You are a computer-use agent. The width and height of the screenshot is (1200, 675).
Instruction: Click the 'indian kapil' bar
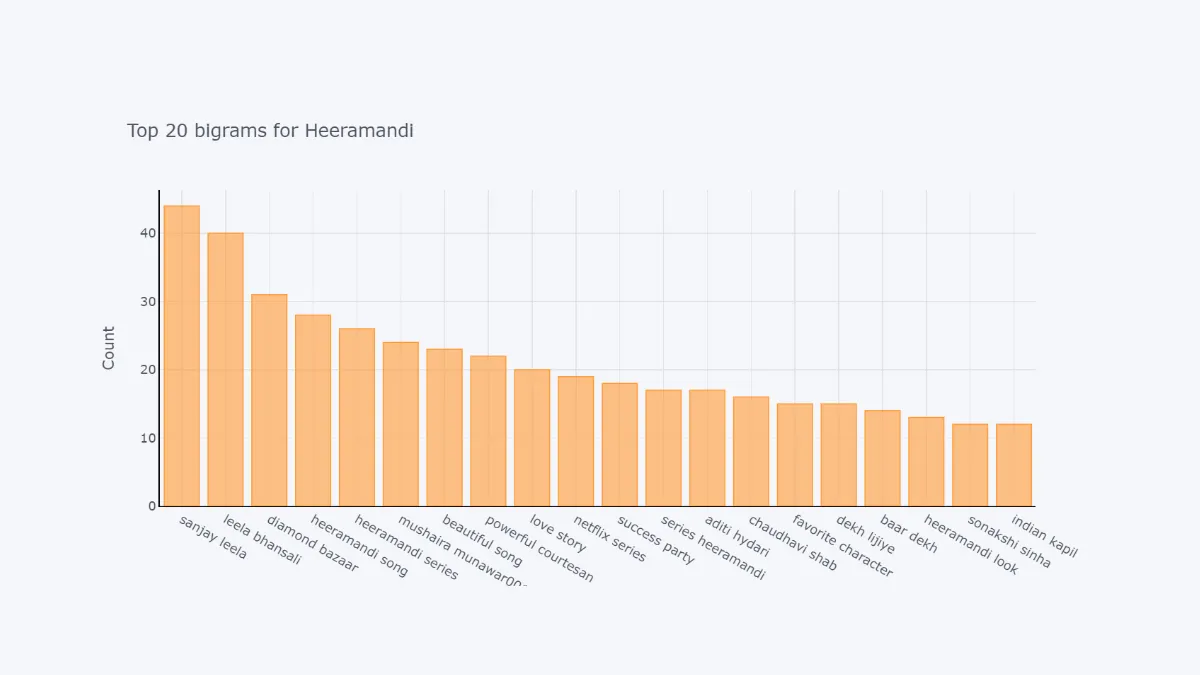point(1014,465)
